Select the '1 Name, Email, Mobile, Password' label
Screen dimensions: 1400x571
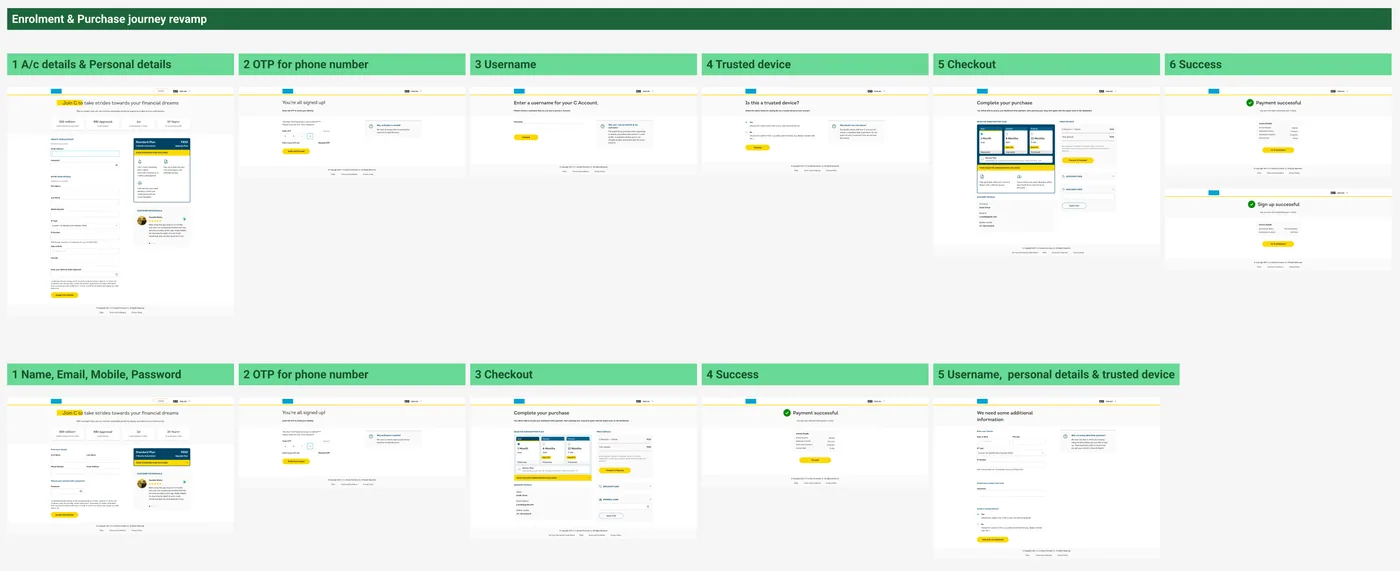click(x=97, y=375)
